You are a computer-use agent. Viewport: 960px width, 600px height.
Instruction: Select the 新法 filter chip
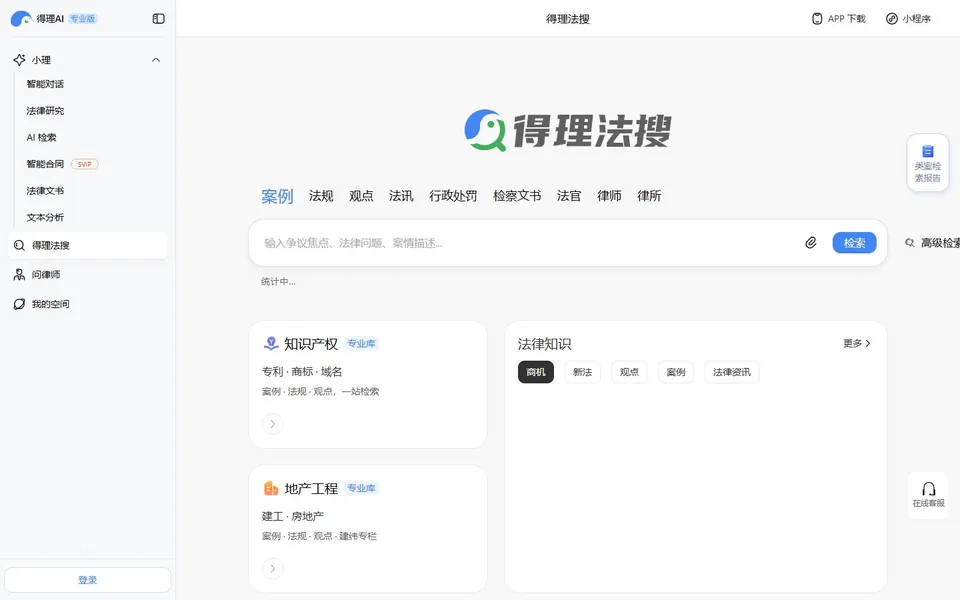[582, 372]
